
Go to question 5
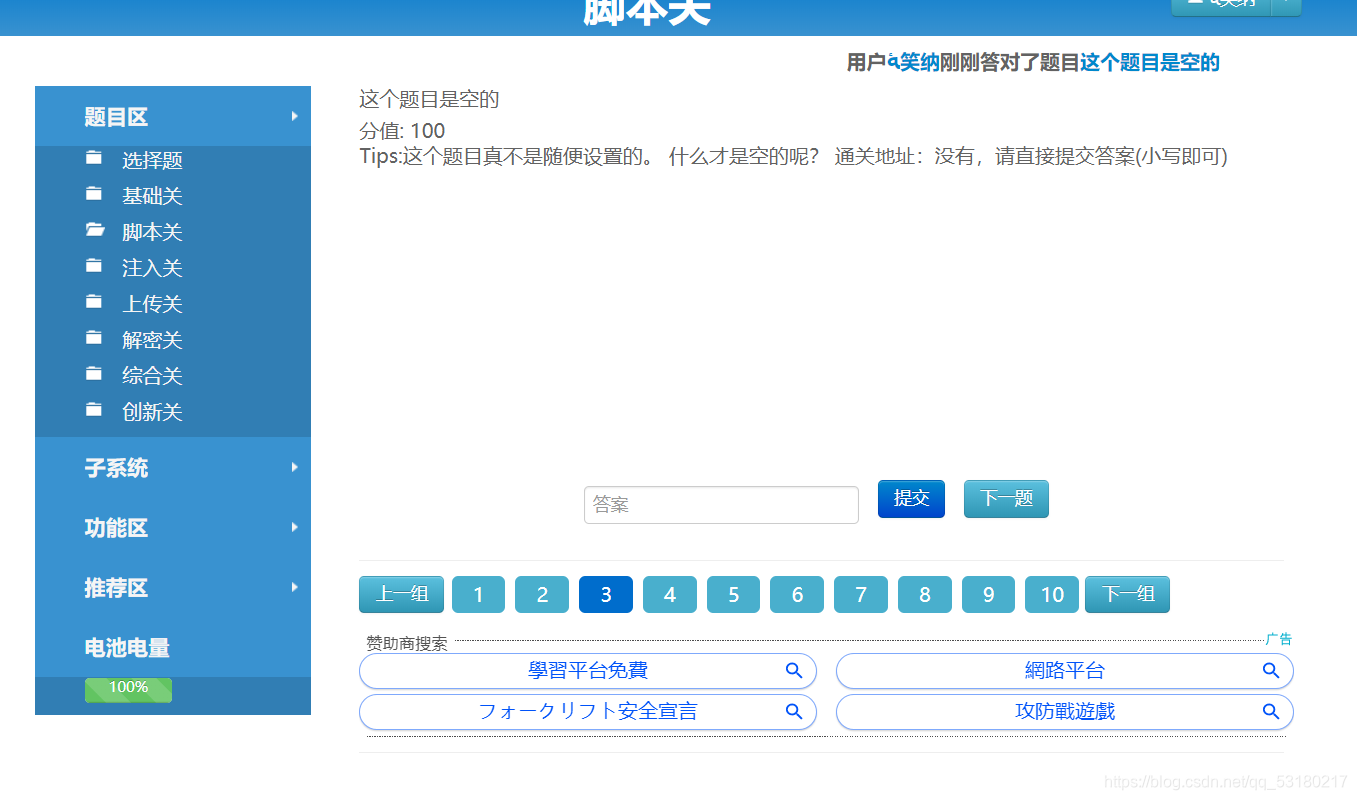(x=733, y=594)
